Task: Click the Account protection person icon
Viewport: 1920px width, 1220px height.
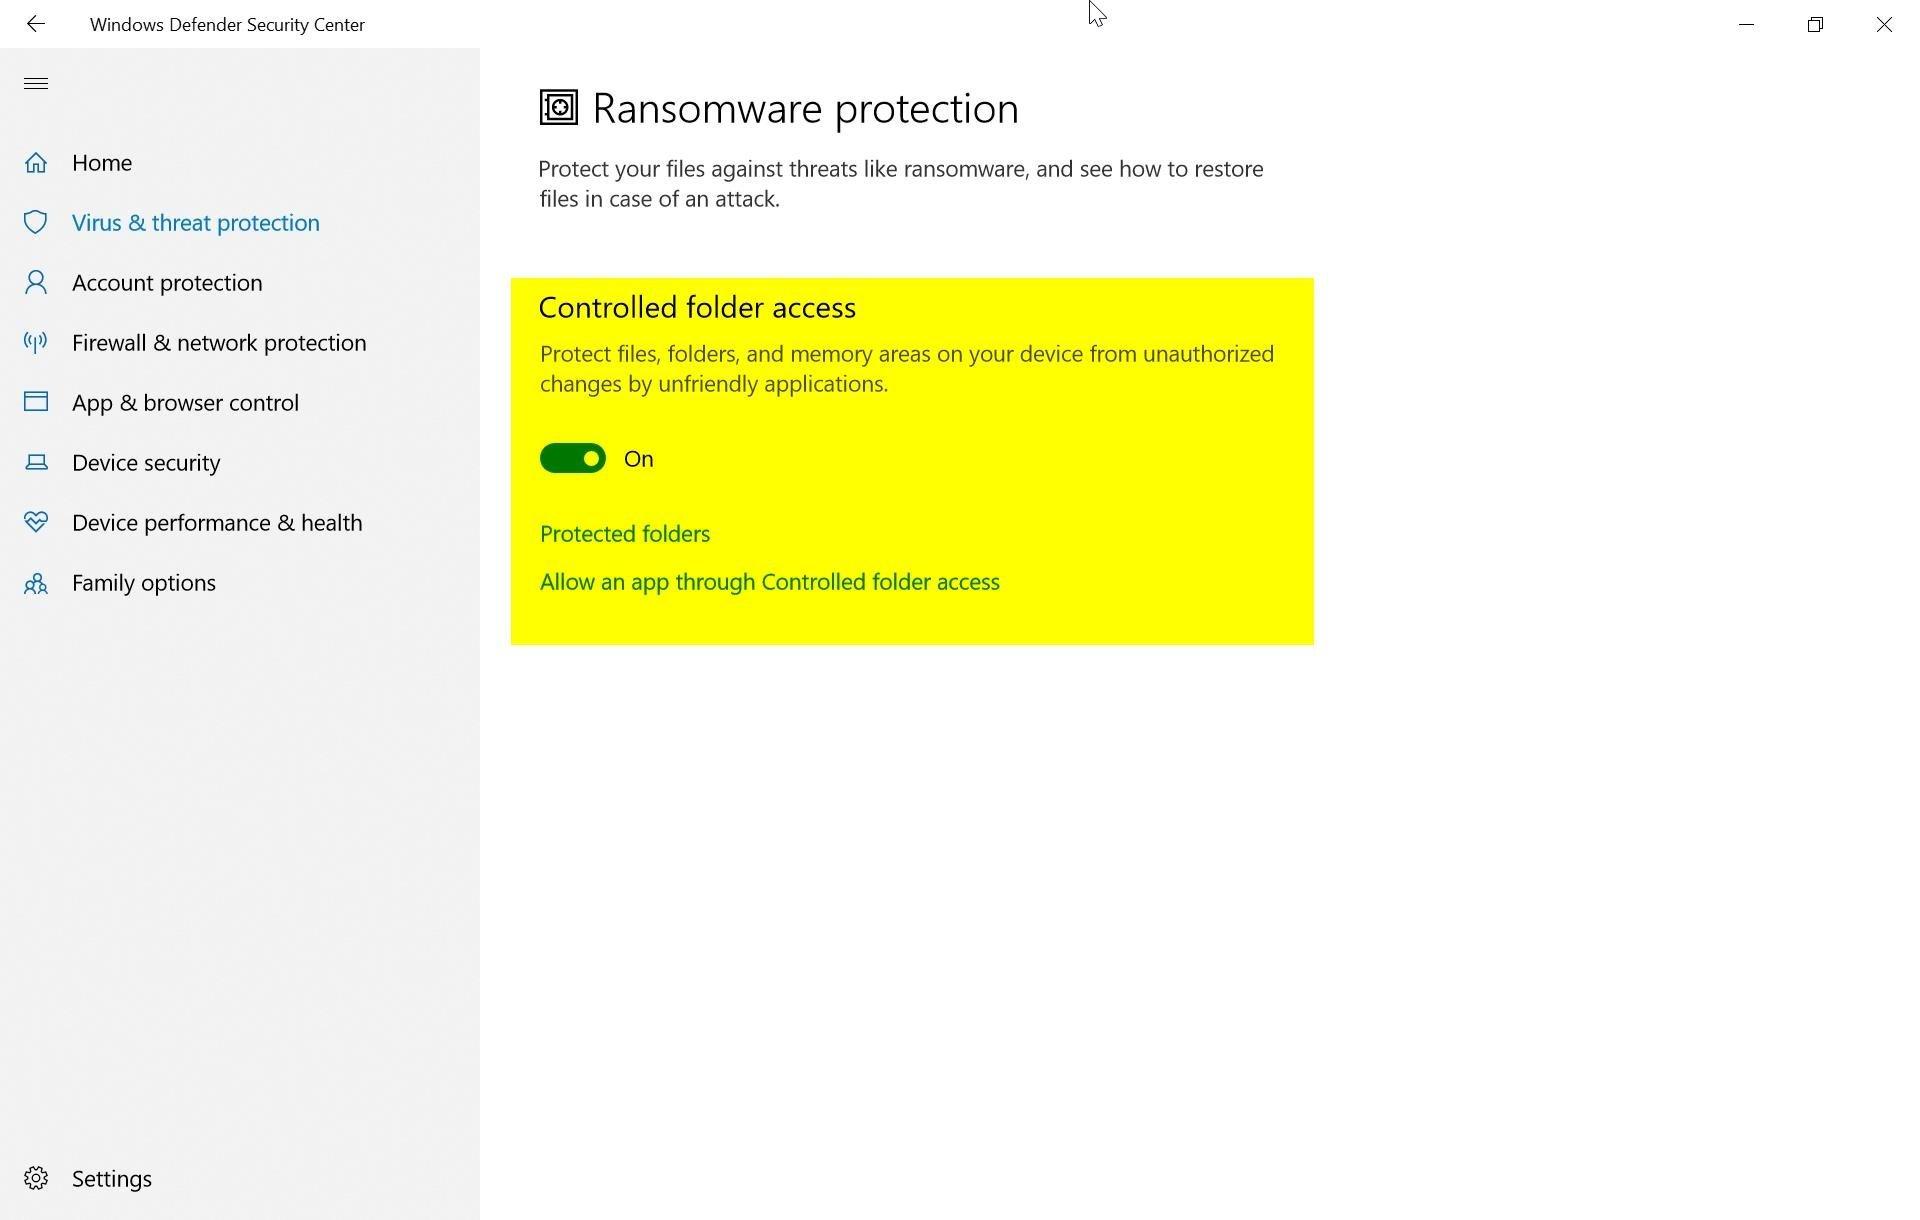Action: [36, 282]
